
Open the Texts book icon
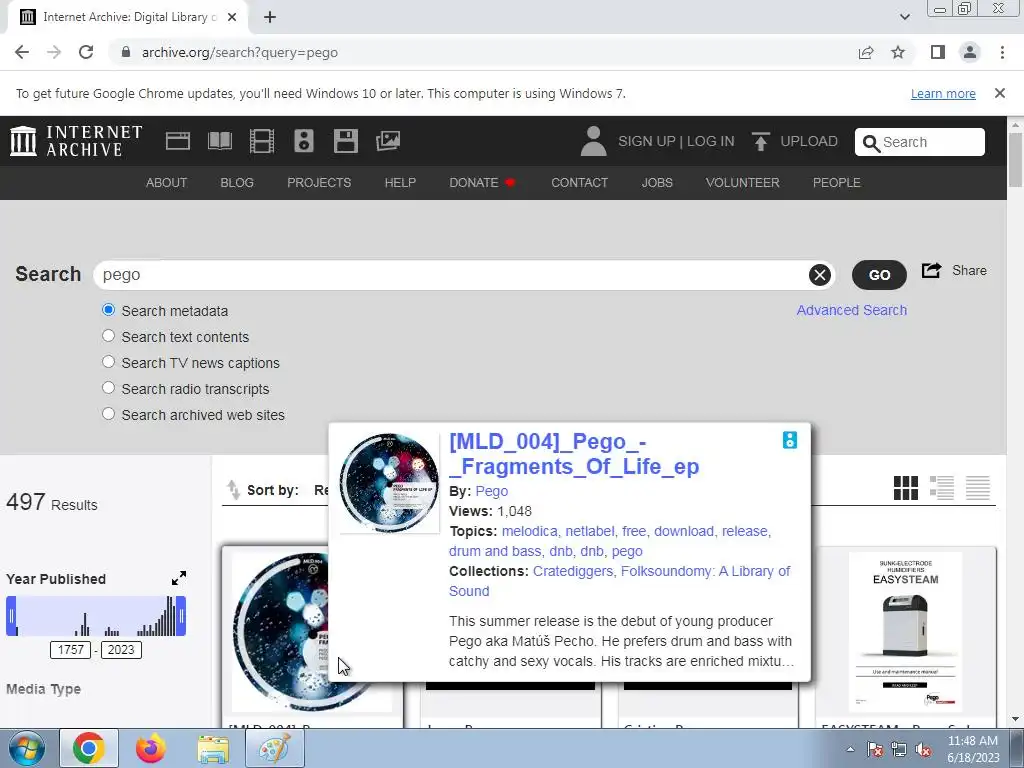point(219,141)
